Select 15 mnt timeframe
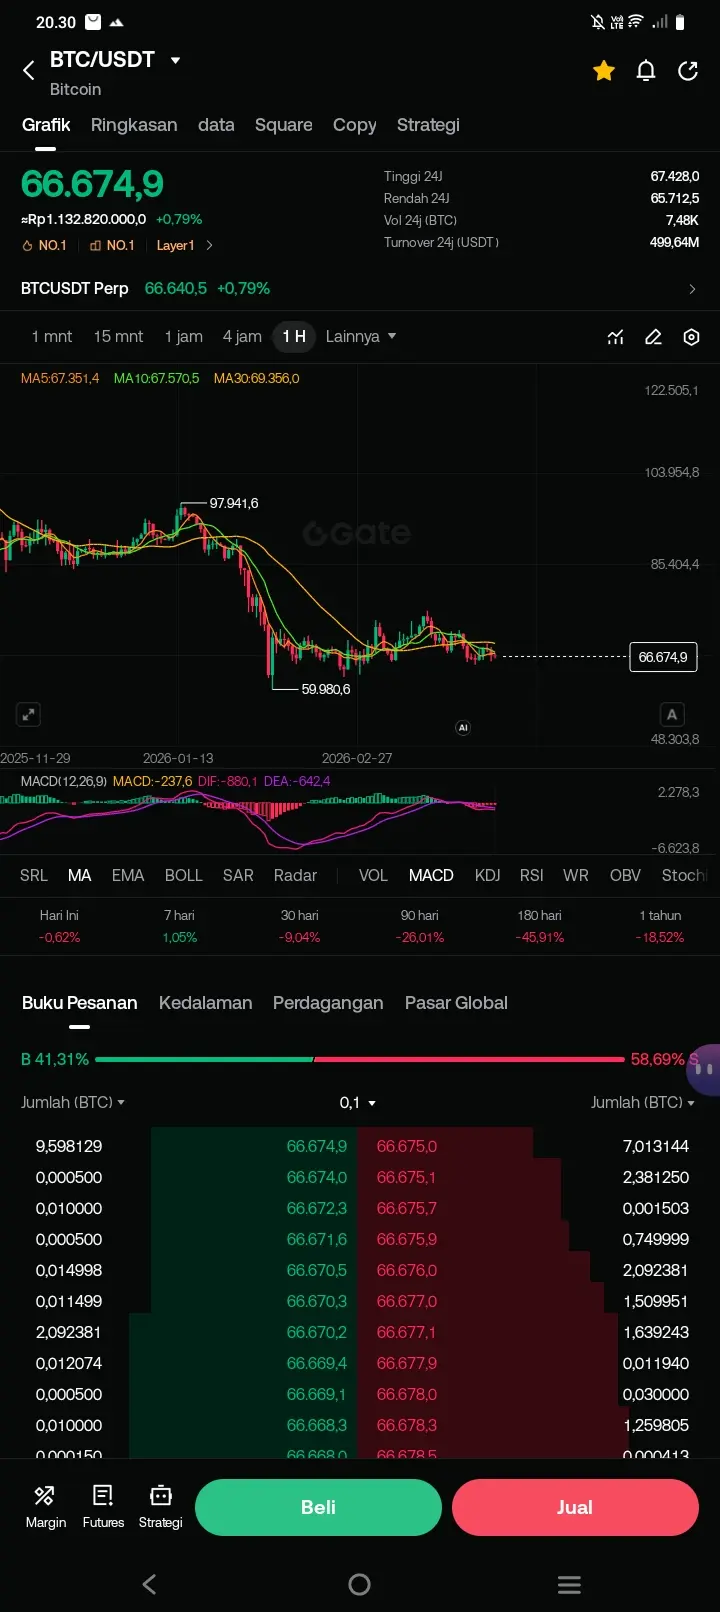 point(118,336)
